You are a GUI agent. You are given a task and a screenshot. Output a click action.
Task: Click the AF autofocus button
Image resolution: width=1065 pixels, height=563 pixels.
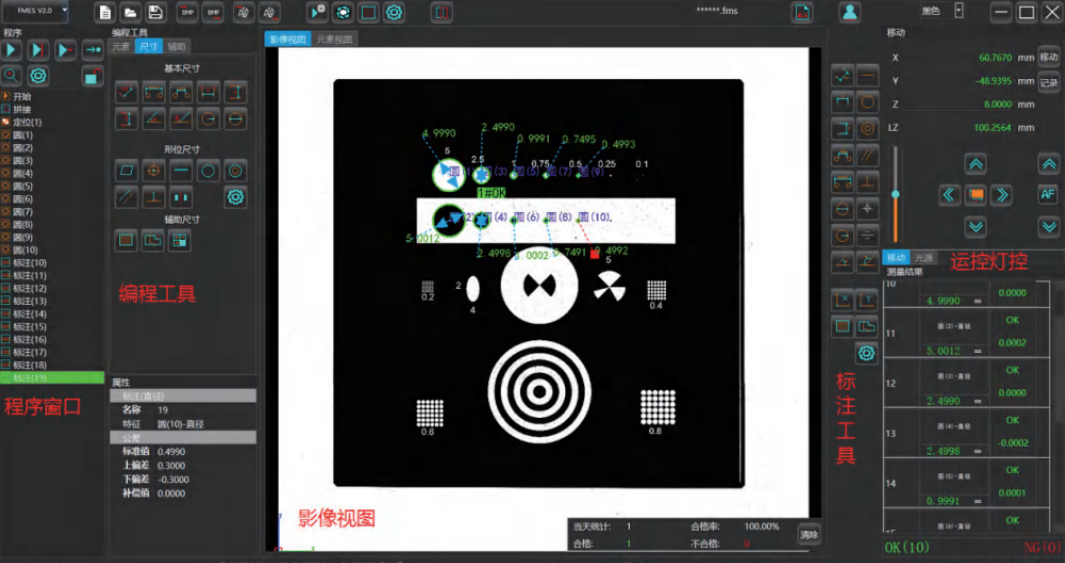1048,194
